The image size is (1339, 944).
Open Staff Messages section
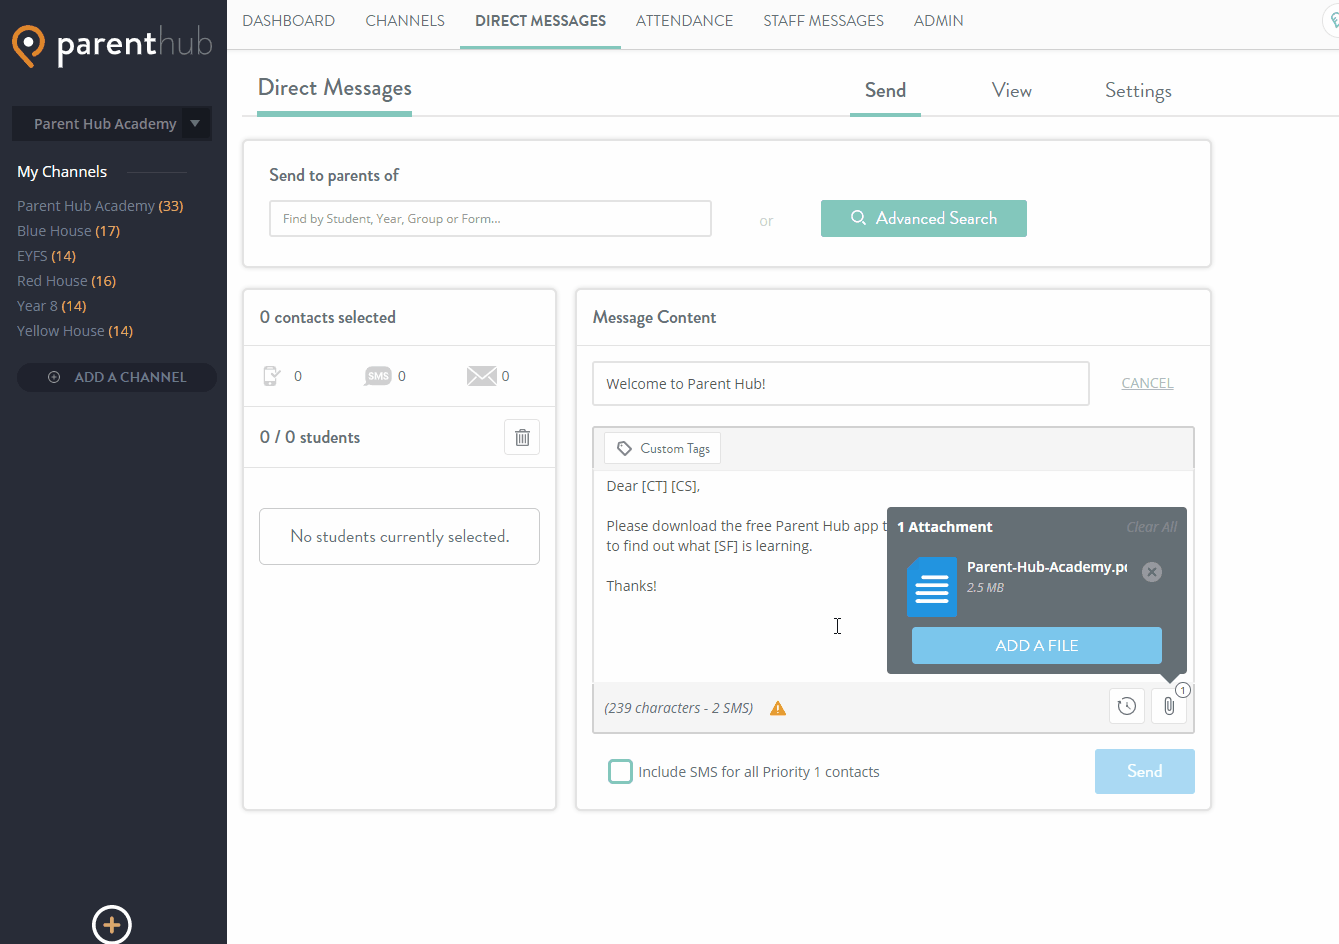pos(823,21)
